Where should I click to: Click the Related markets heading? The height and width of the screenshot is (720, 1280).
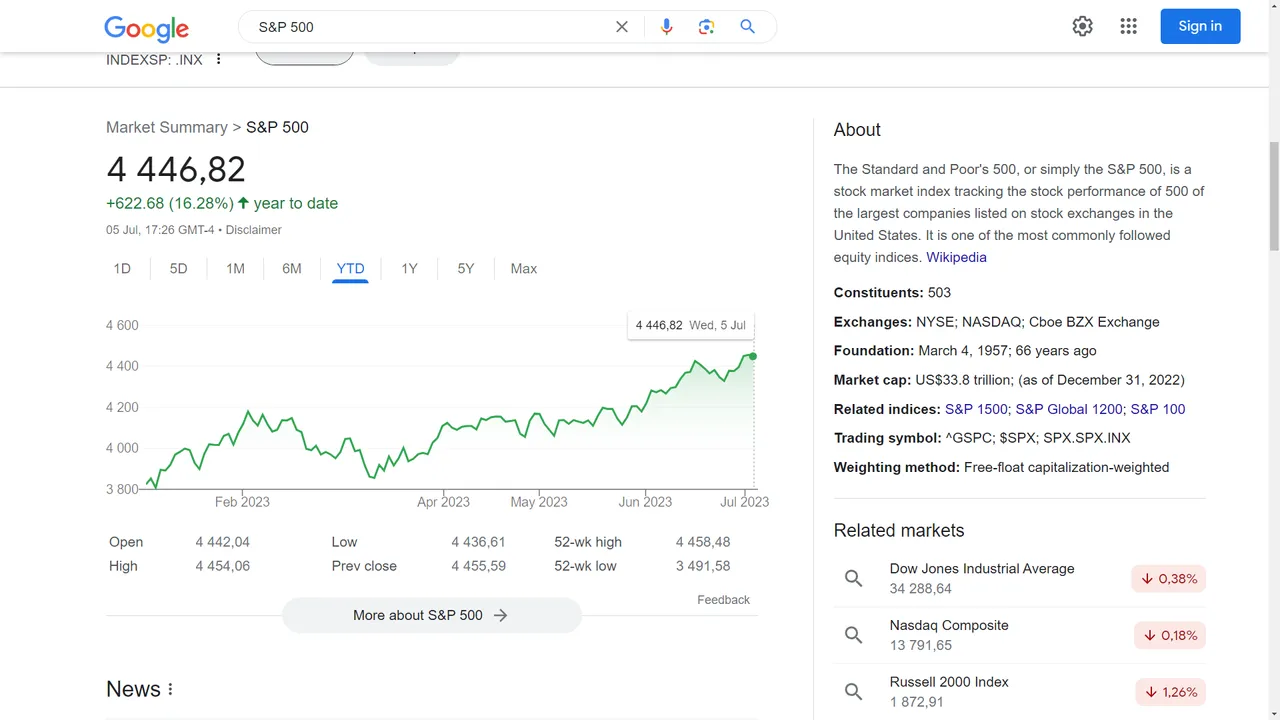click(899, 531)
